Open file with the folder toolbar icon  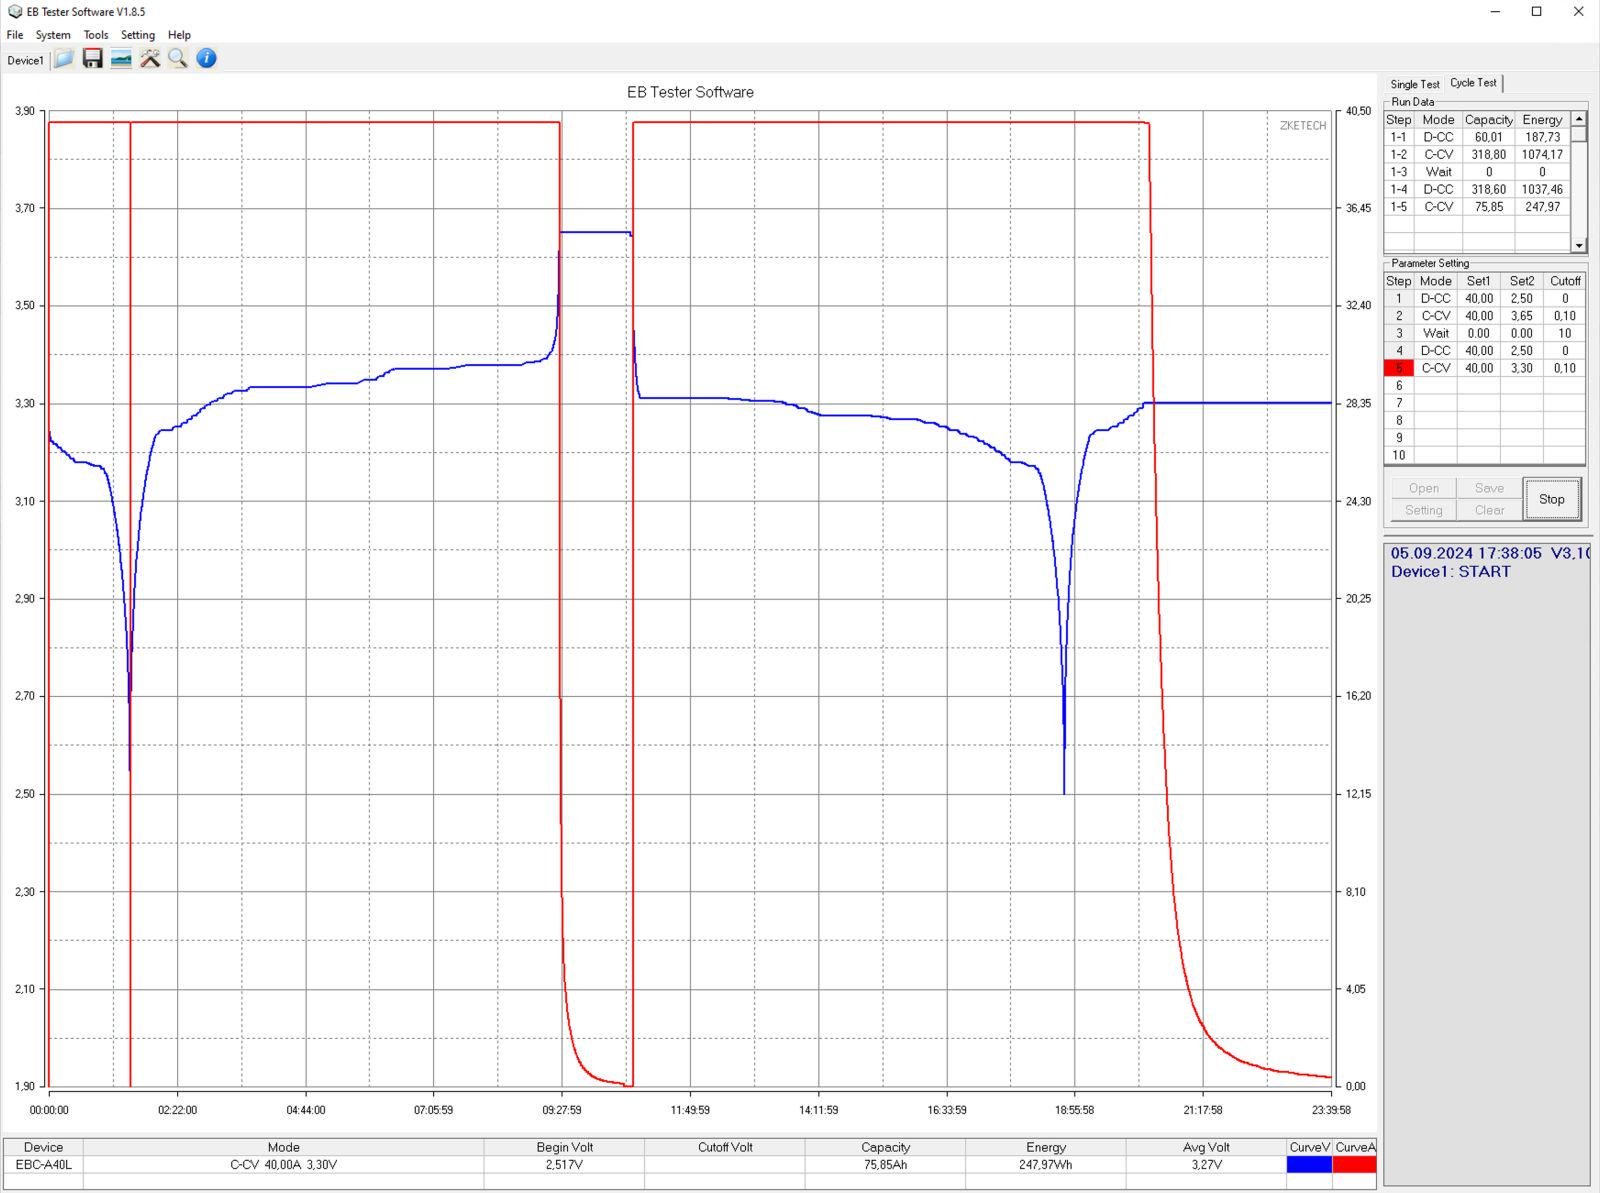pos(64,59)
